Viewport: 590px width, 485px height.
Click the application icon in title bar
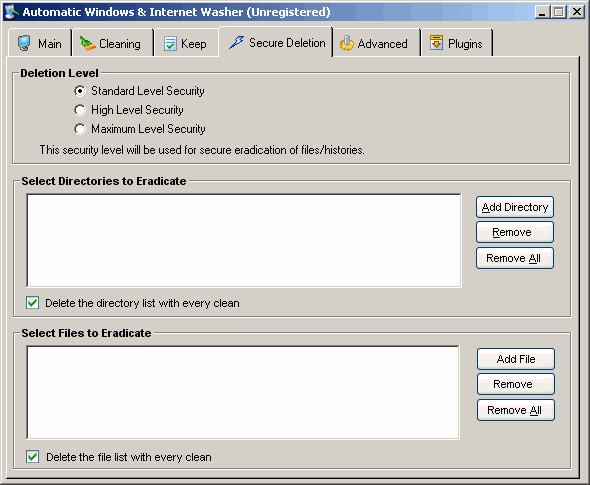click(x=11, y=12)
